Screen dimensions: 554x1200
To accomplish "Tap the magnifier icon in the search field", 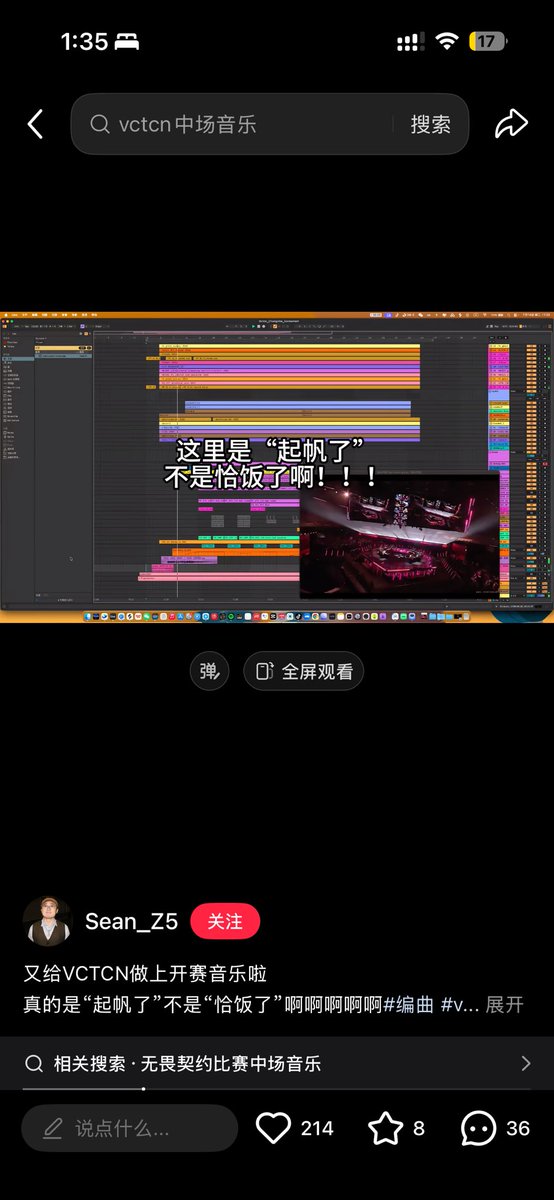I will [x=100, y=125].
